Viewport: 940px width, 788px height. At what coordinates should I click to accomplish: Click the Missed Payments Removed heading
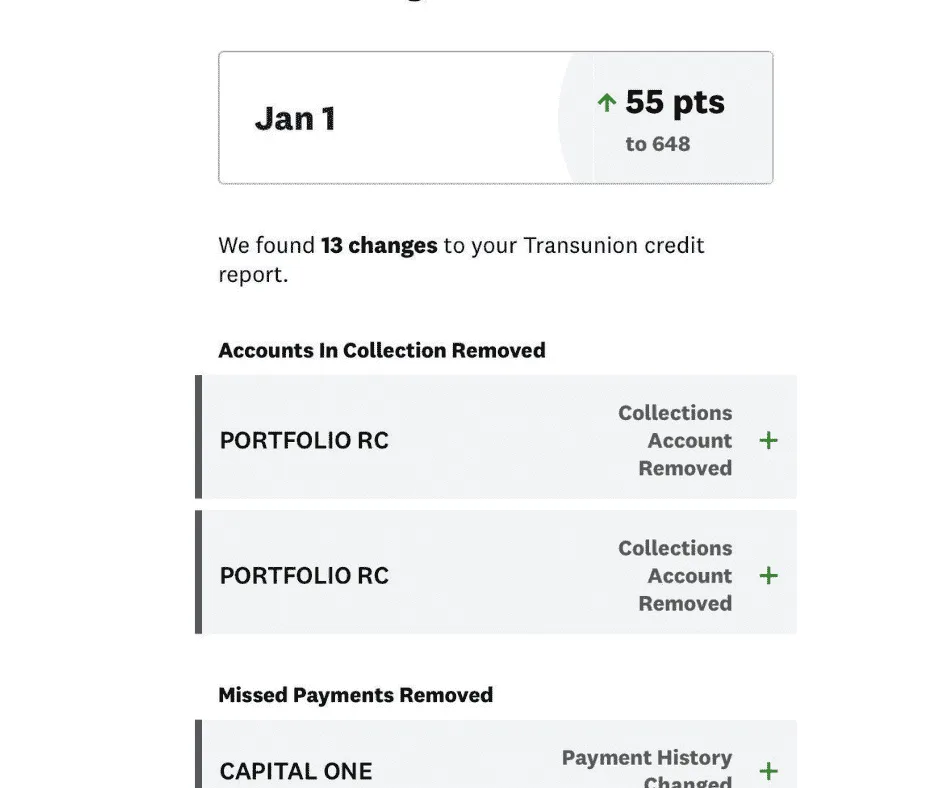[x=355, y=696]
